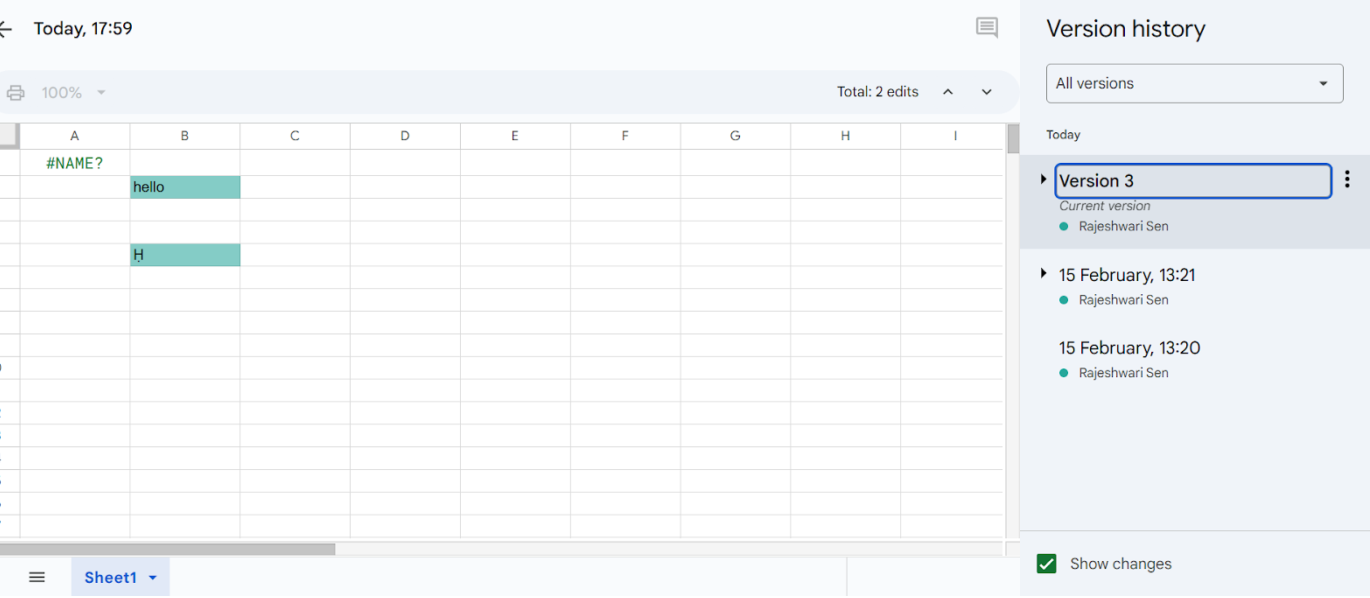Click the horizontal scrollbar below the grid
Screen dimensions: 1370x598
(x=168, y=549)
